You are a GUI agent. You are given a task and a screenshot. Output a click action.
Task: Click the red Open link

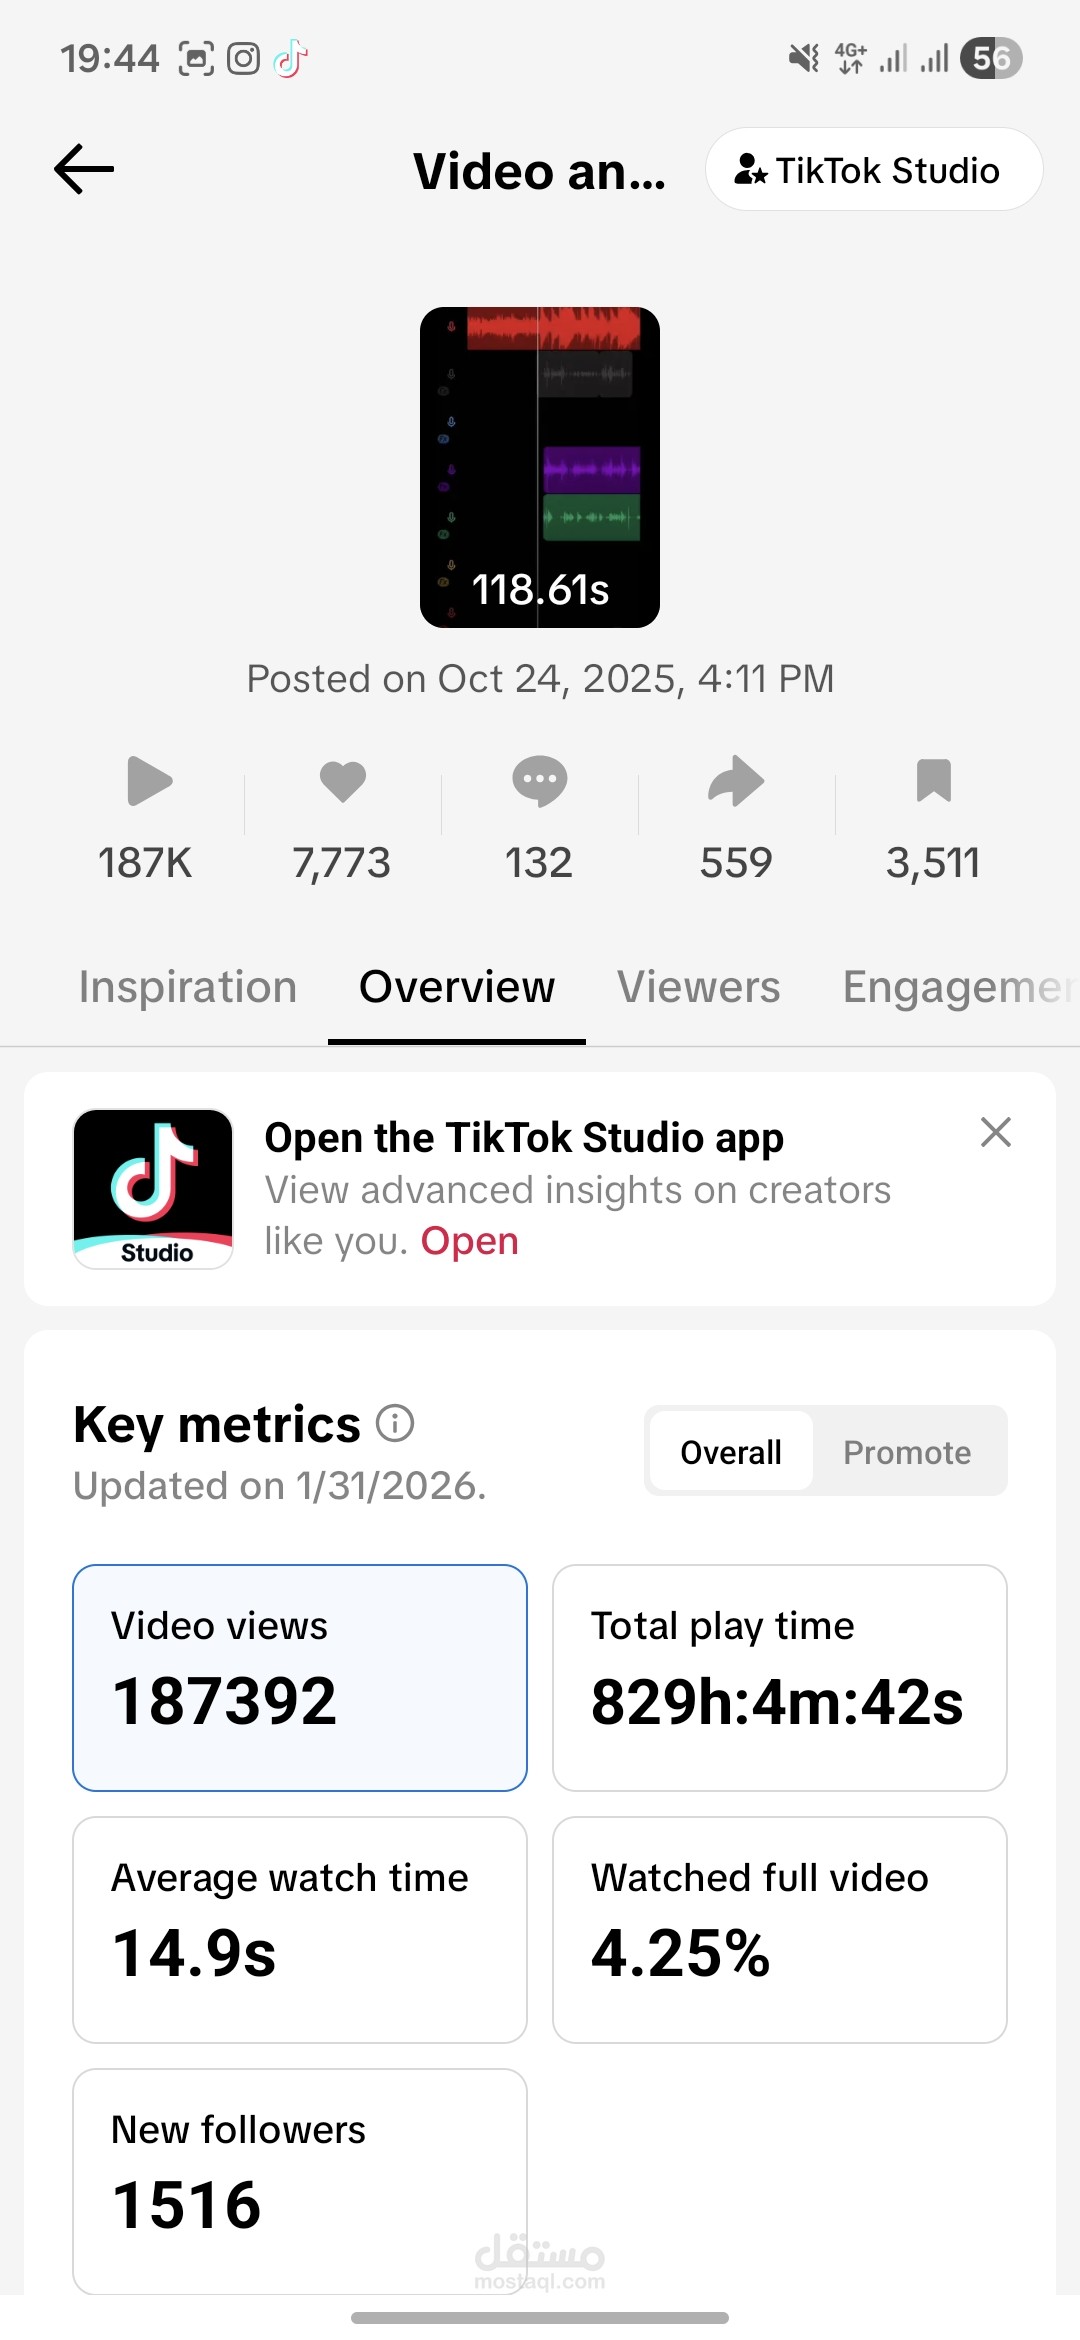click(469, 1241)
